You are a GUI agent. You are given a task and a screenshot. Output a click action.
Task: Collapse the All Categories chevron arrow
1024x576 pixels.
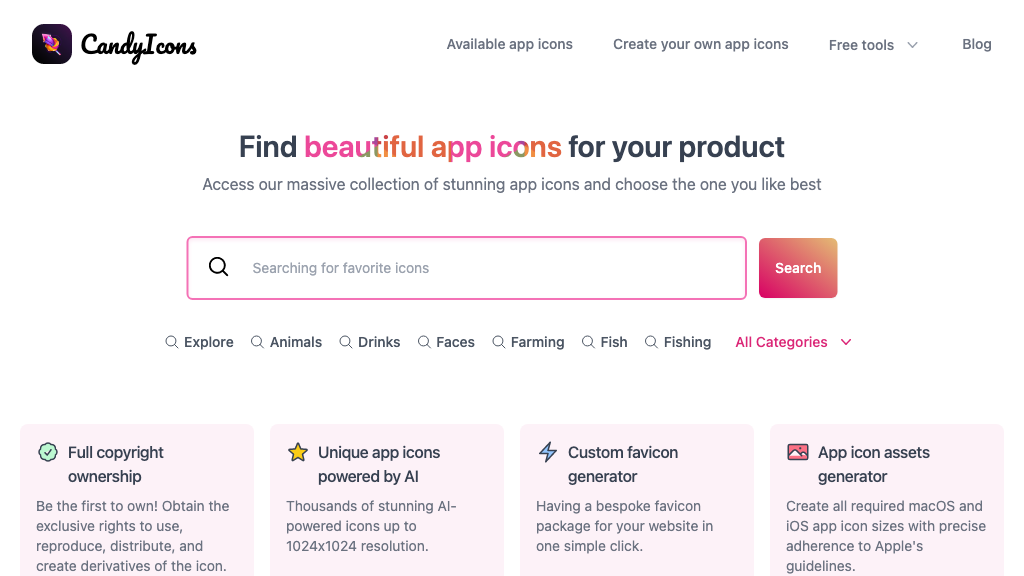pos(846,342)
